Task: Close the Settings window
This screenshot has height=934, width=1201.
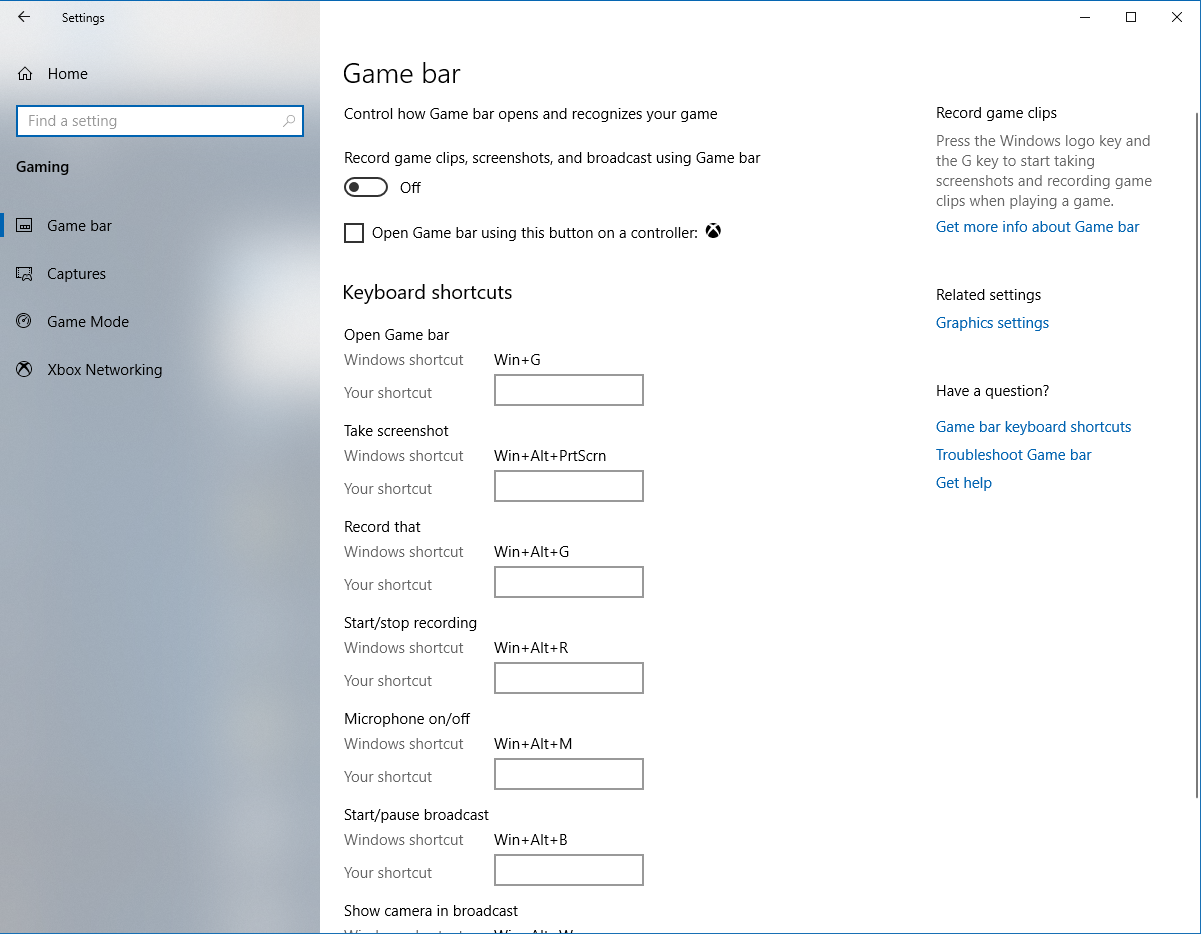Action: point(1177,17)
